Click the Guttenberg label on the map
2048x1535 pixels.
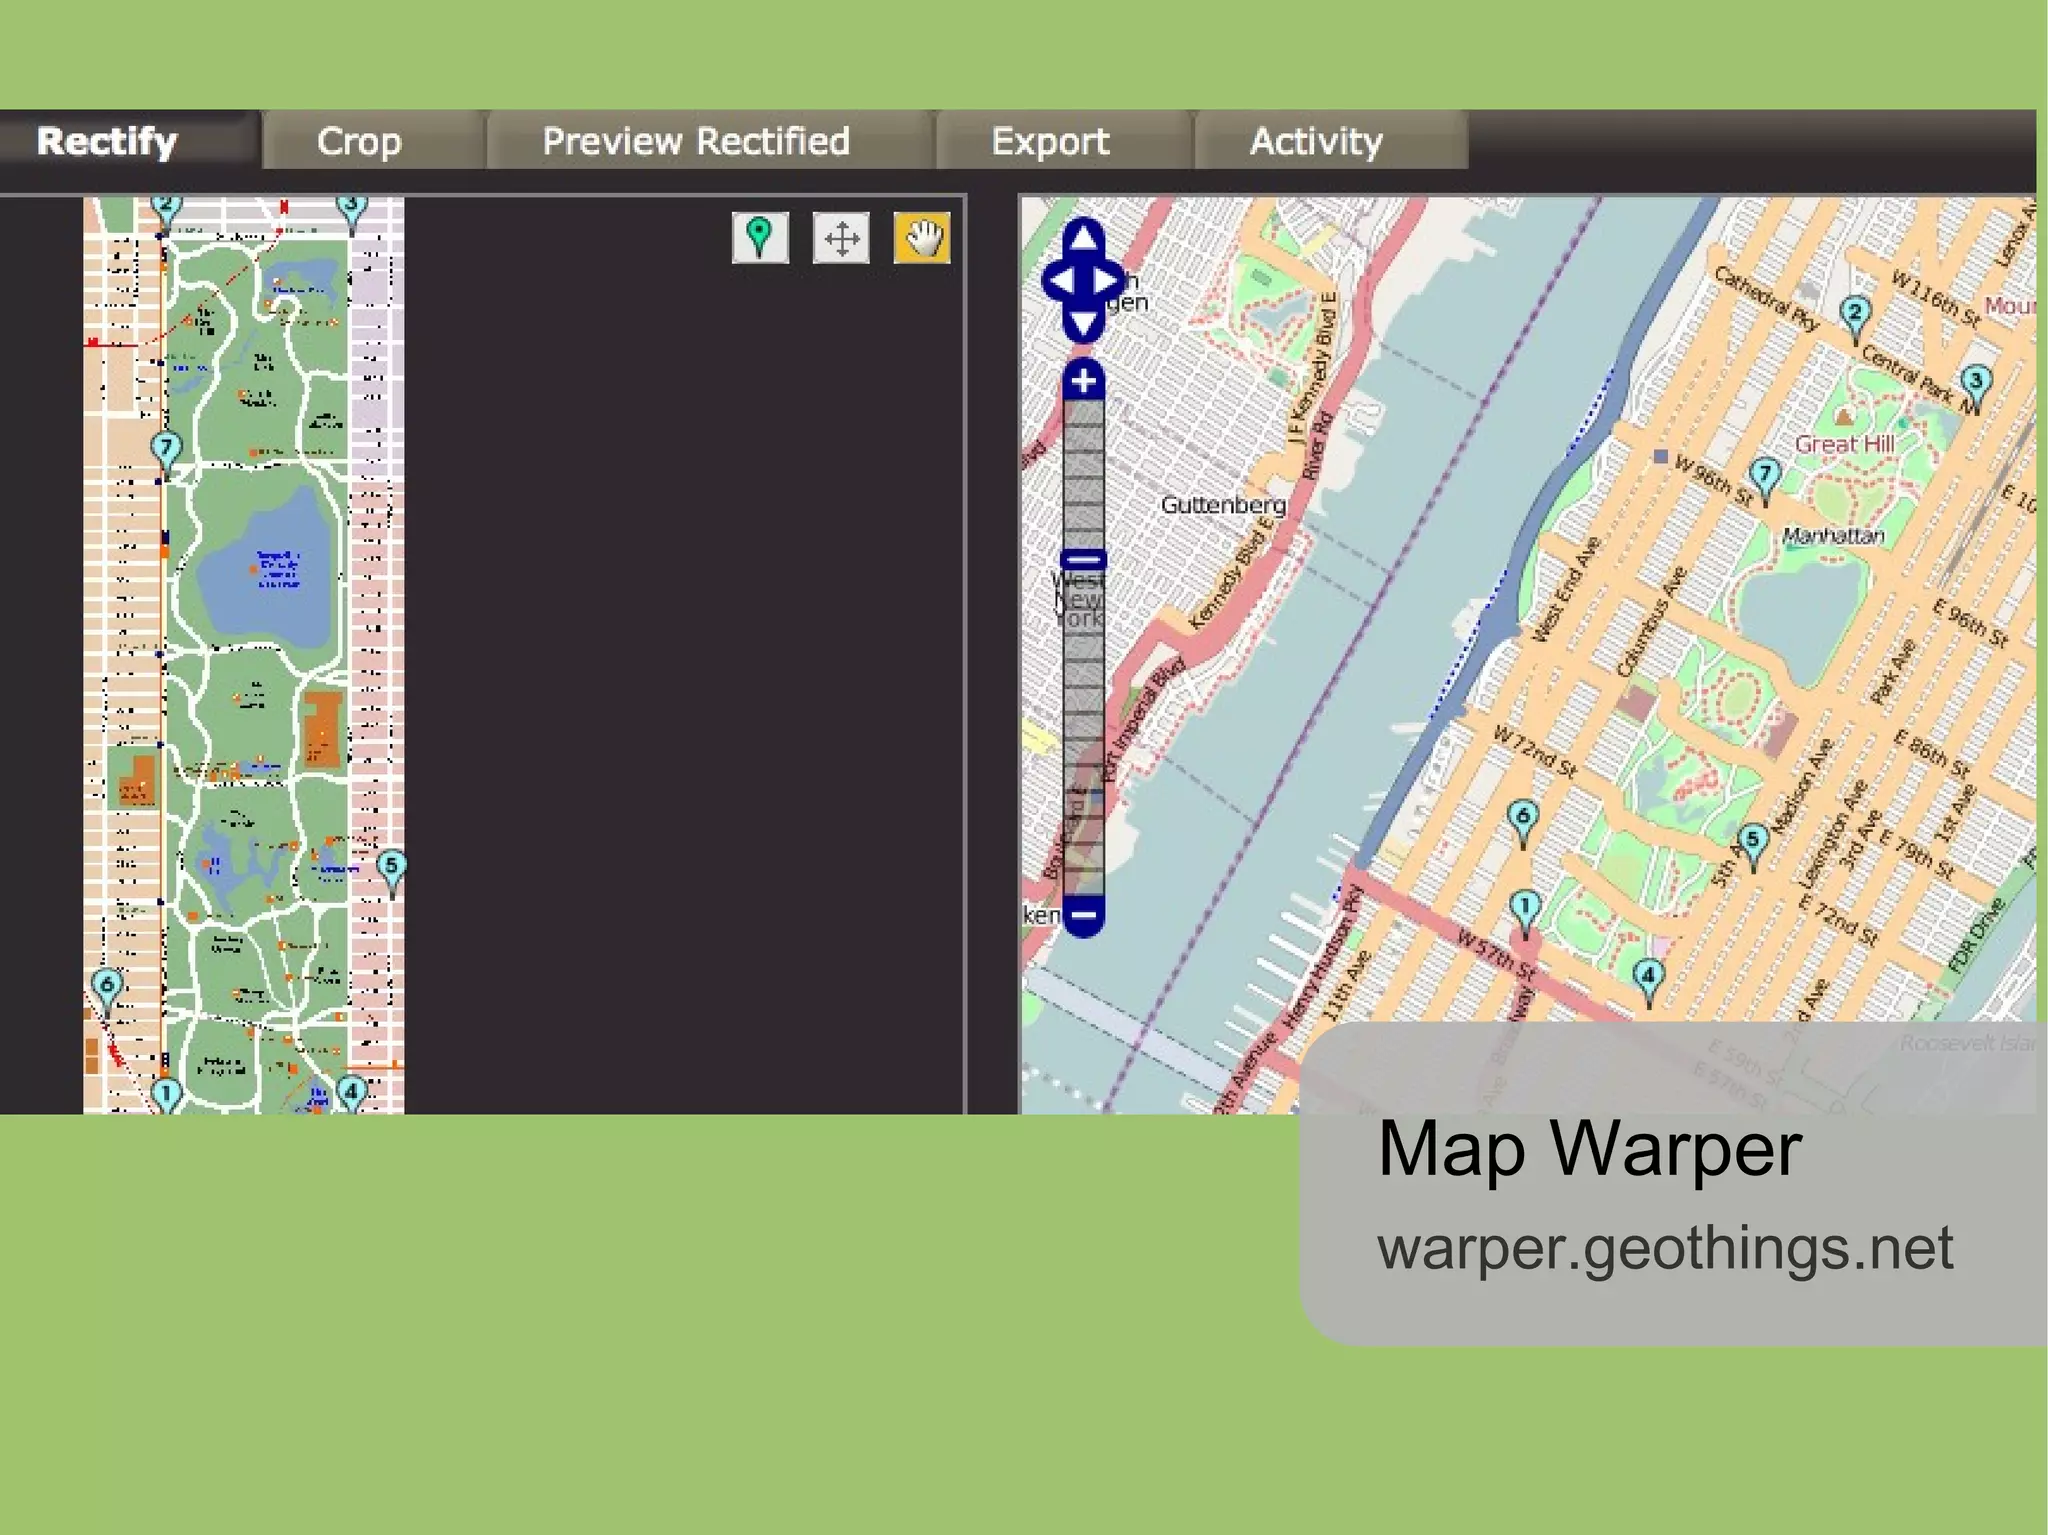[1223, 505]
